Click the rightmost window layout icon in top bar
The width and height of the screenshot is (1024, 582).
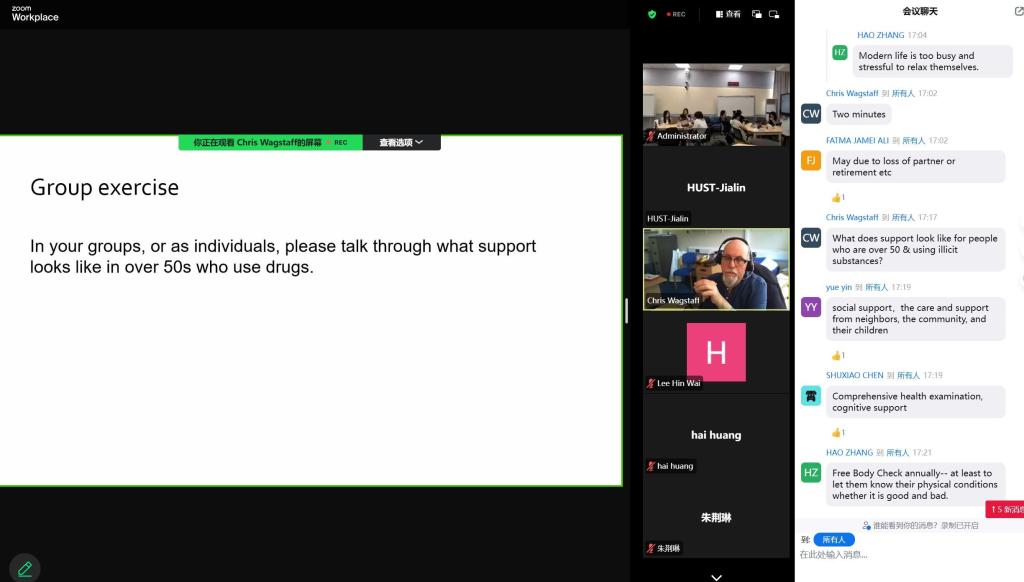point(775,14)
